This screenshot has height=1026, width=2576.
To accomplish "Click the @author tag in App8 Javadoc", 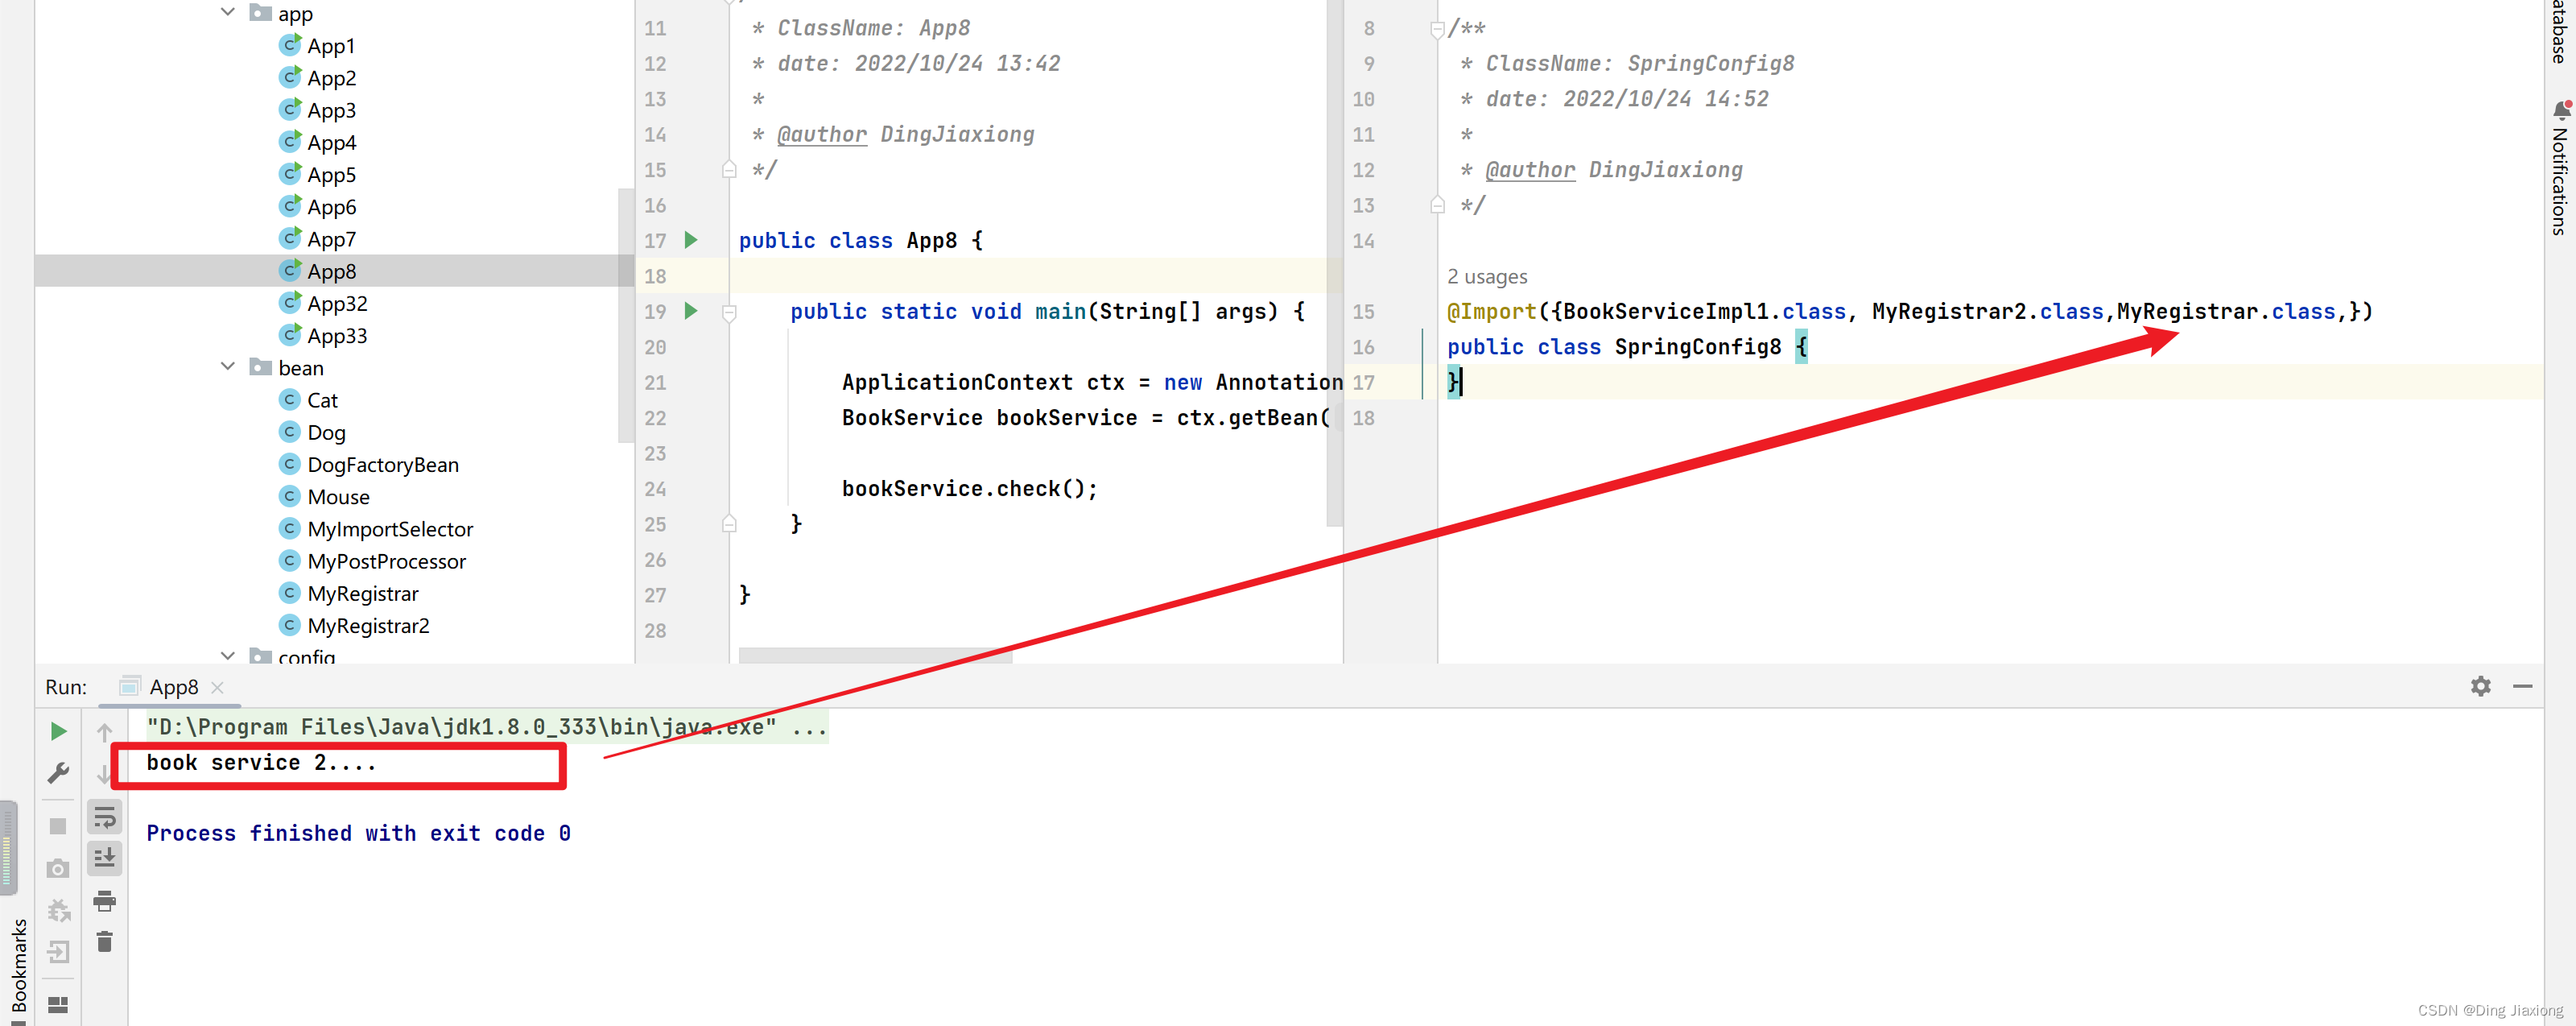I will (822, 134).
